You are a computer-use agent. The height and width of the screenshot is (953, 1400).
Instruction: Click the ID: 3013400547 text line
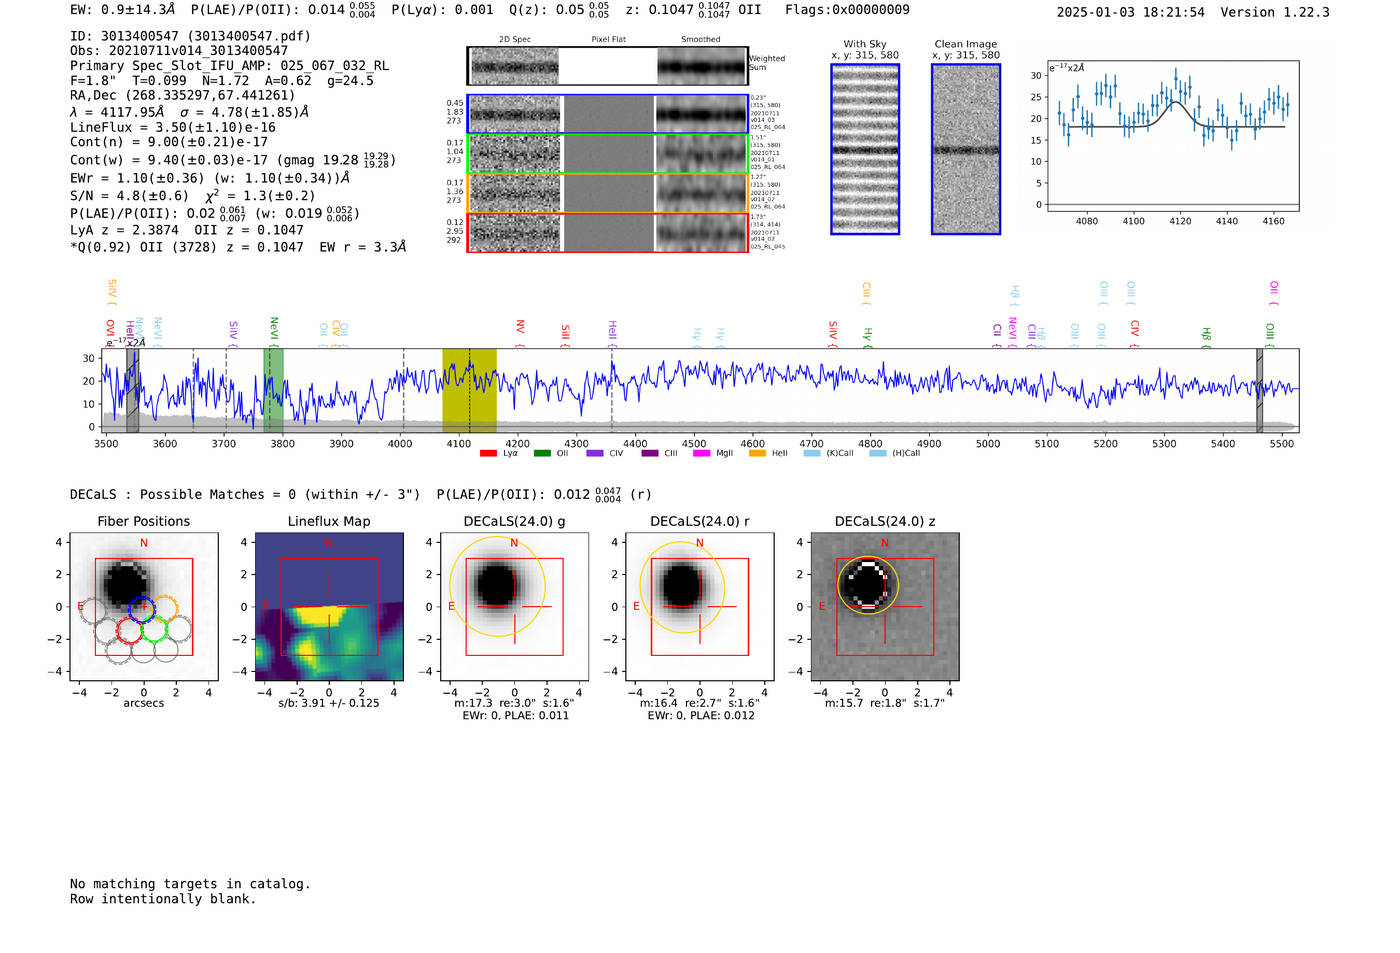pyautogui.click(x=190, y=36)
